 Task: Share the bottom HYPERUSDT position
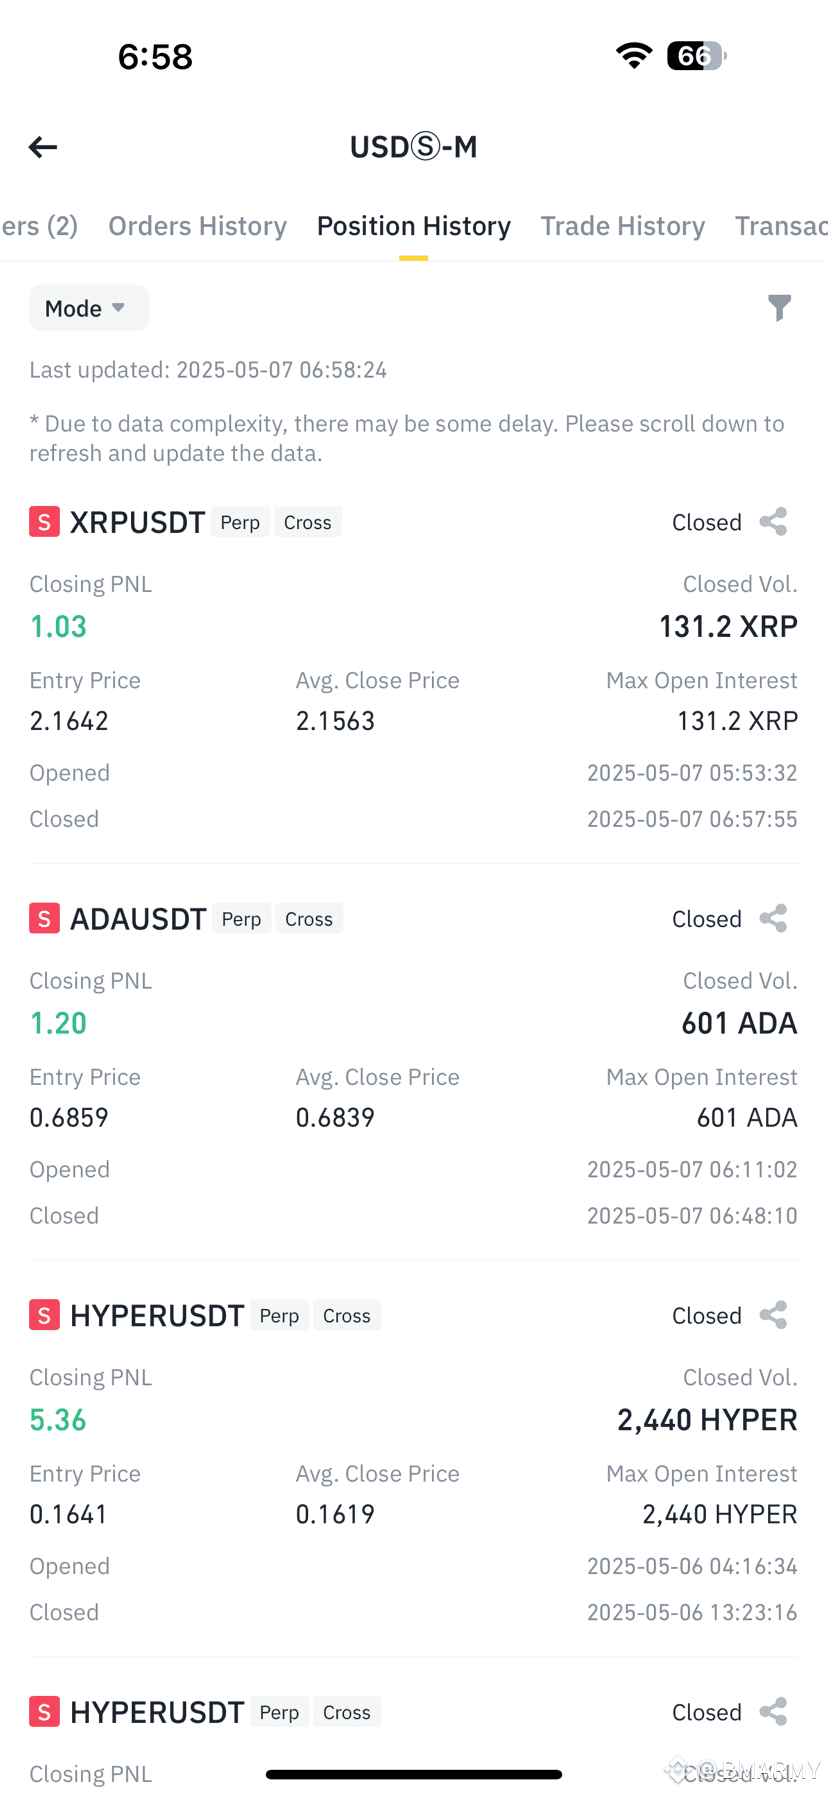point(773,1712)
